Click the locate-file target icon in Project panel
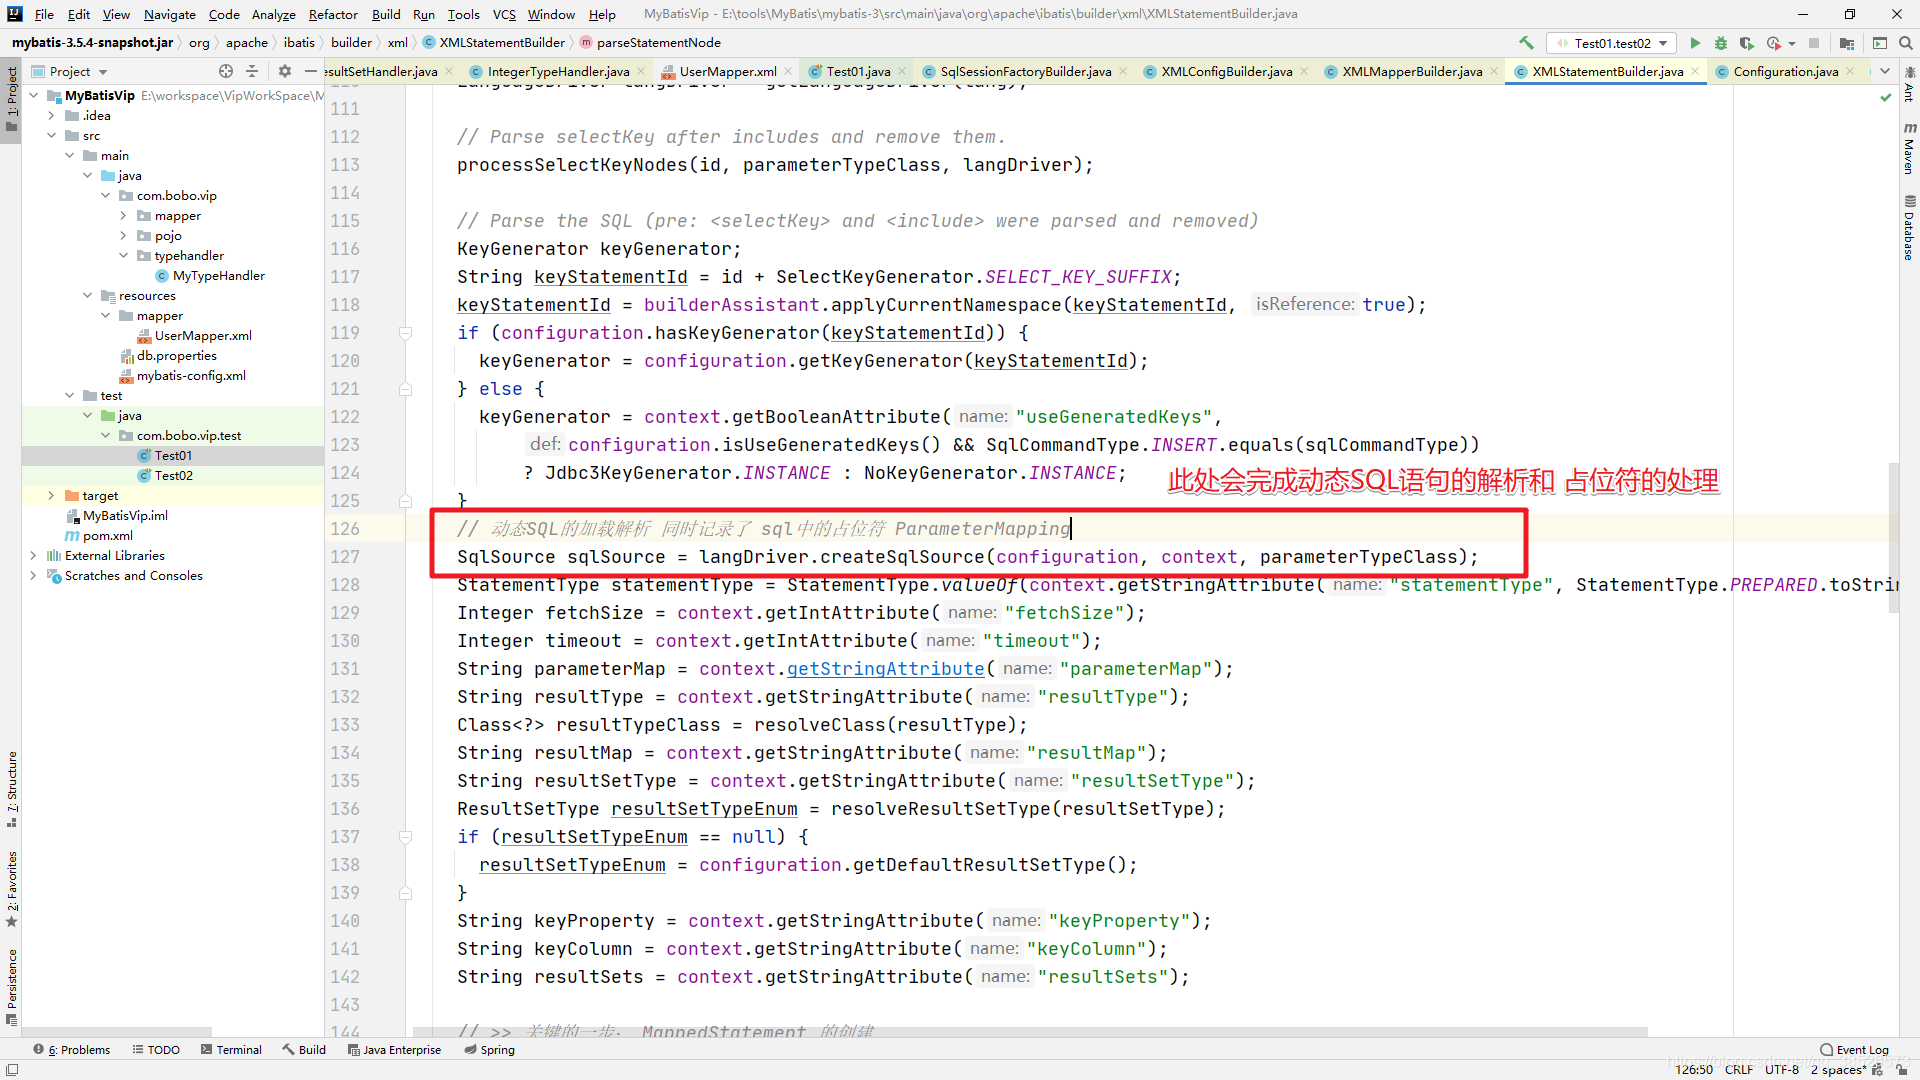The width and height of the screenshot is (1920, 1080). 226,71
